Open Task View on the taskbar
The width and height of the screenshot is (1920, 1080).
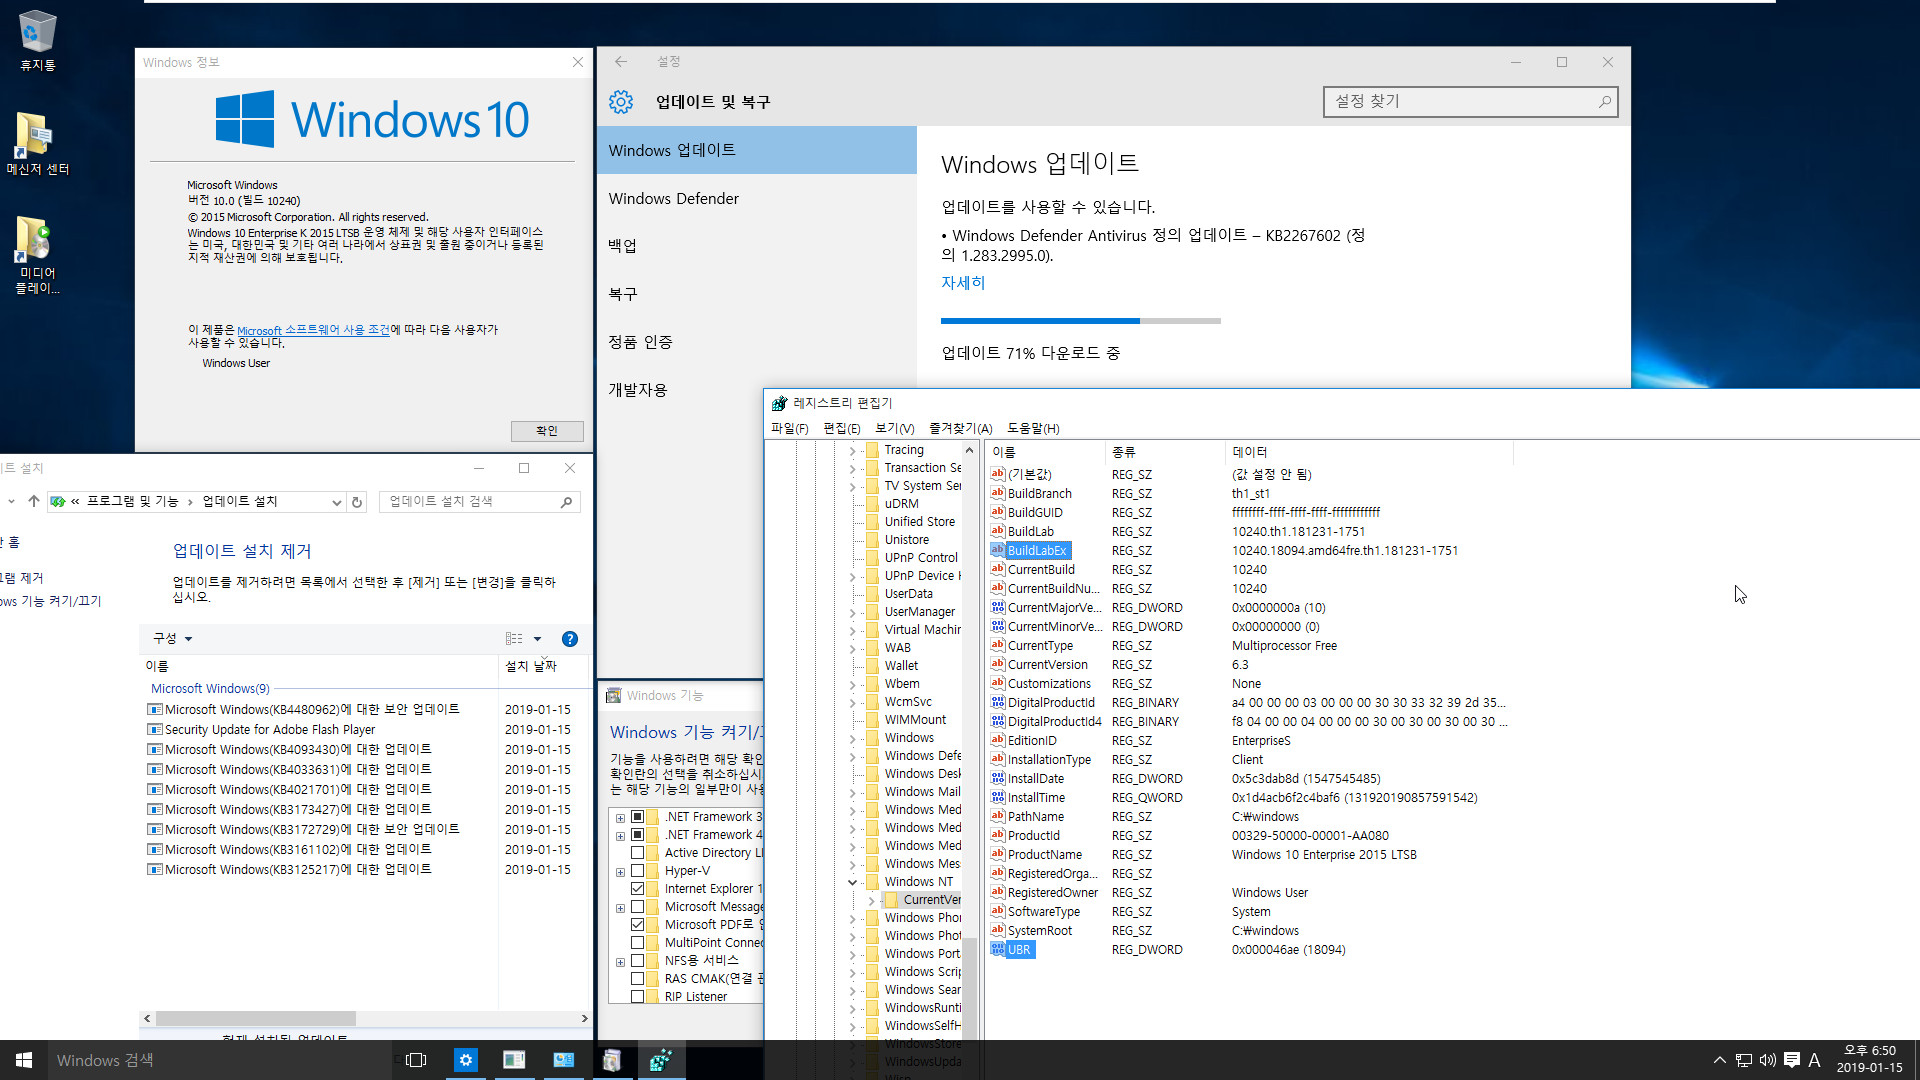coord(416,1060)
